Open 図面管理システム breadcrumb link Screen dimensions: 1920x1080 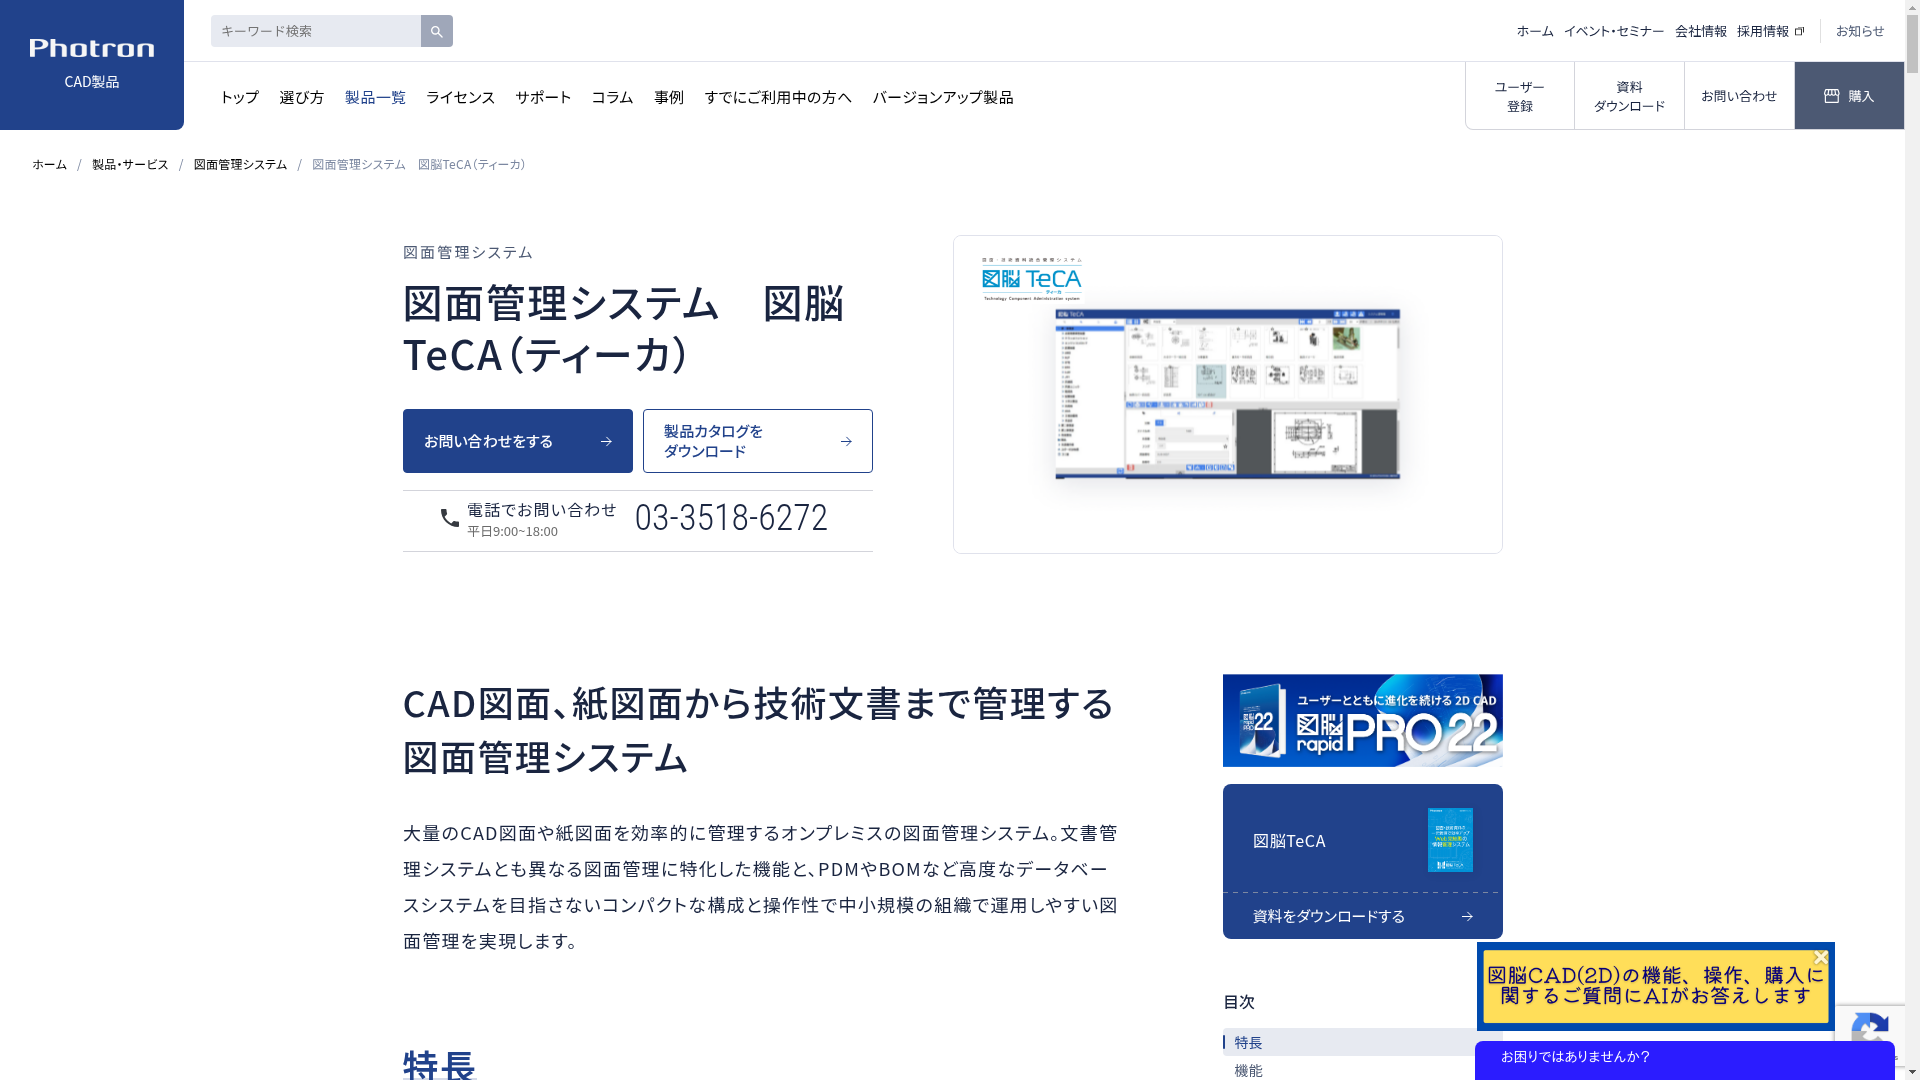240,164
